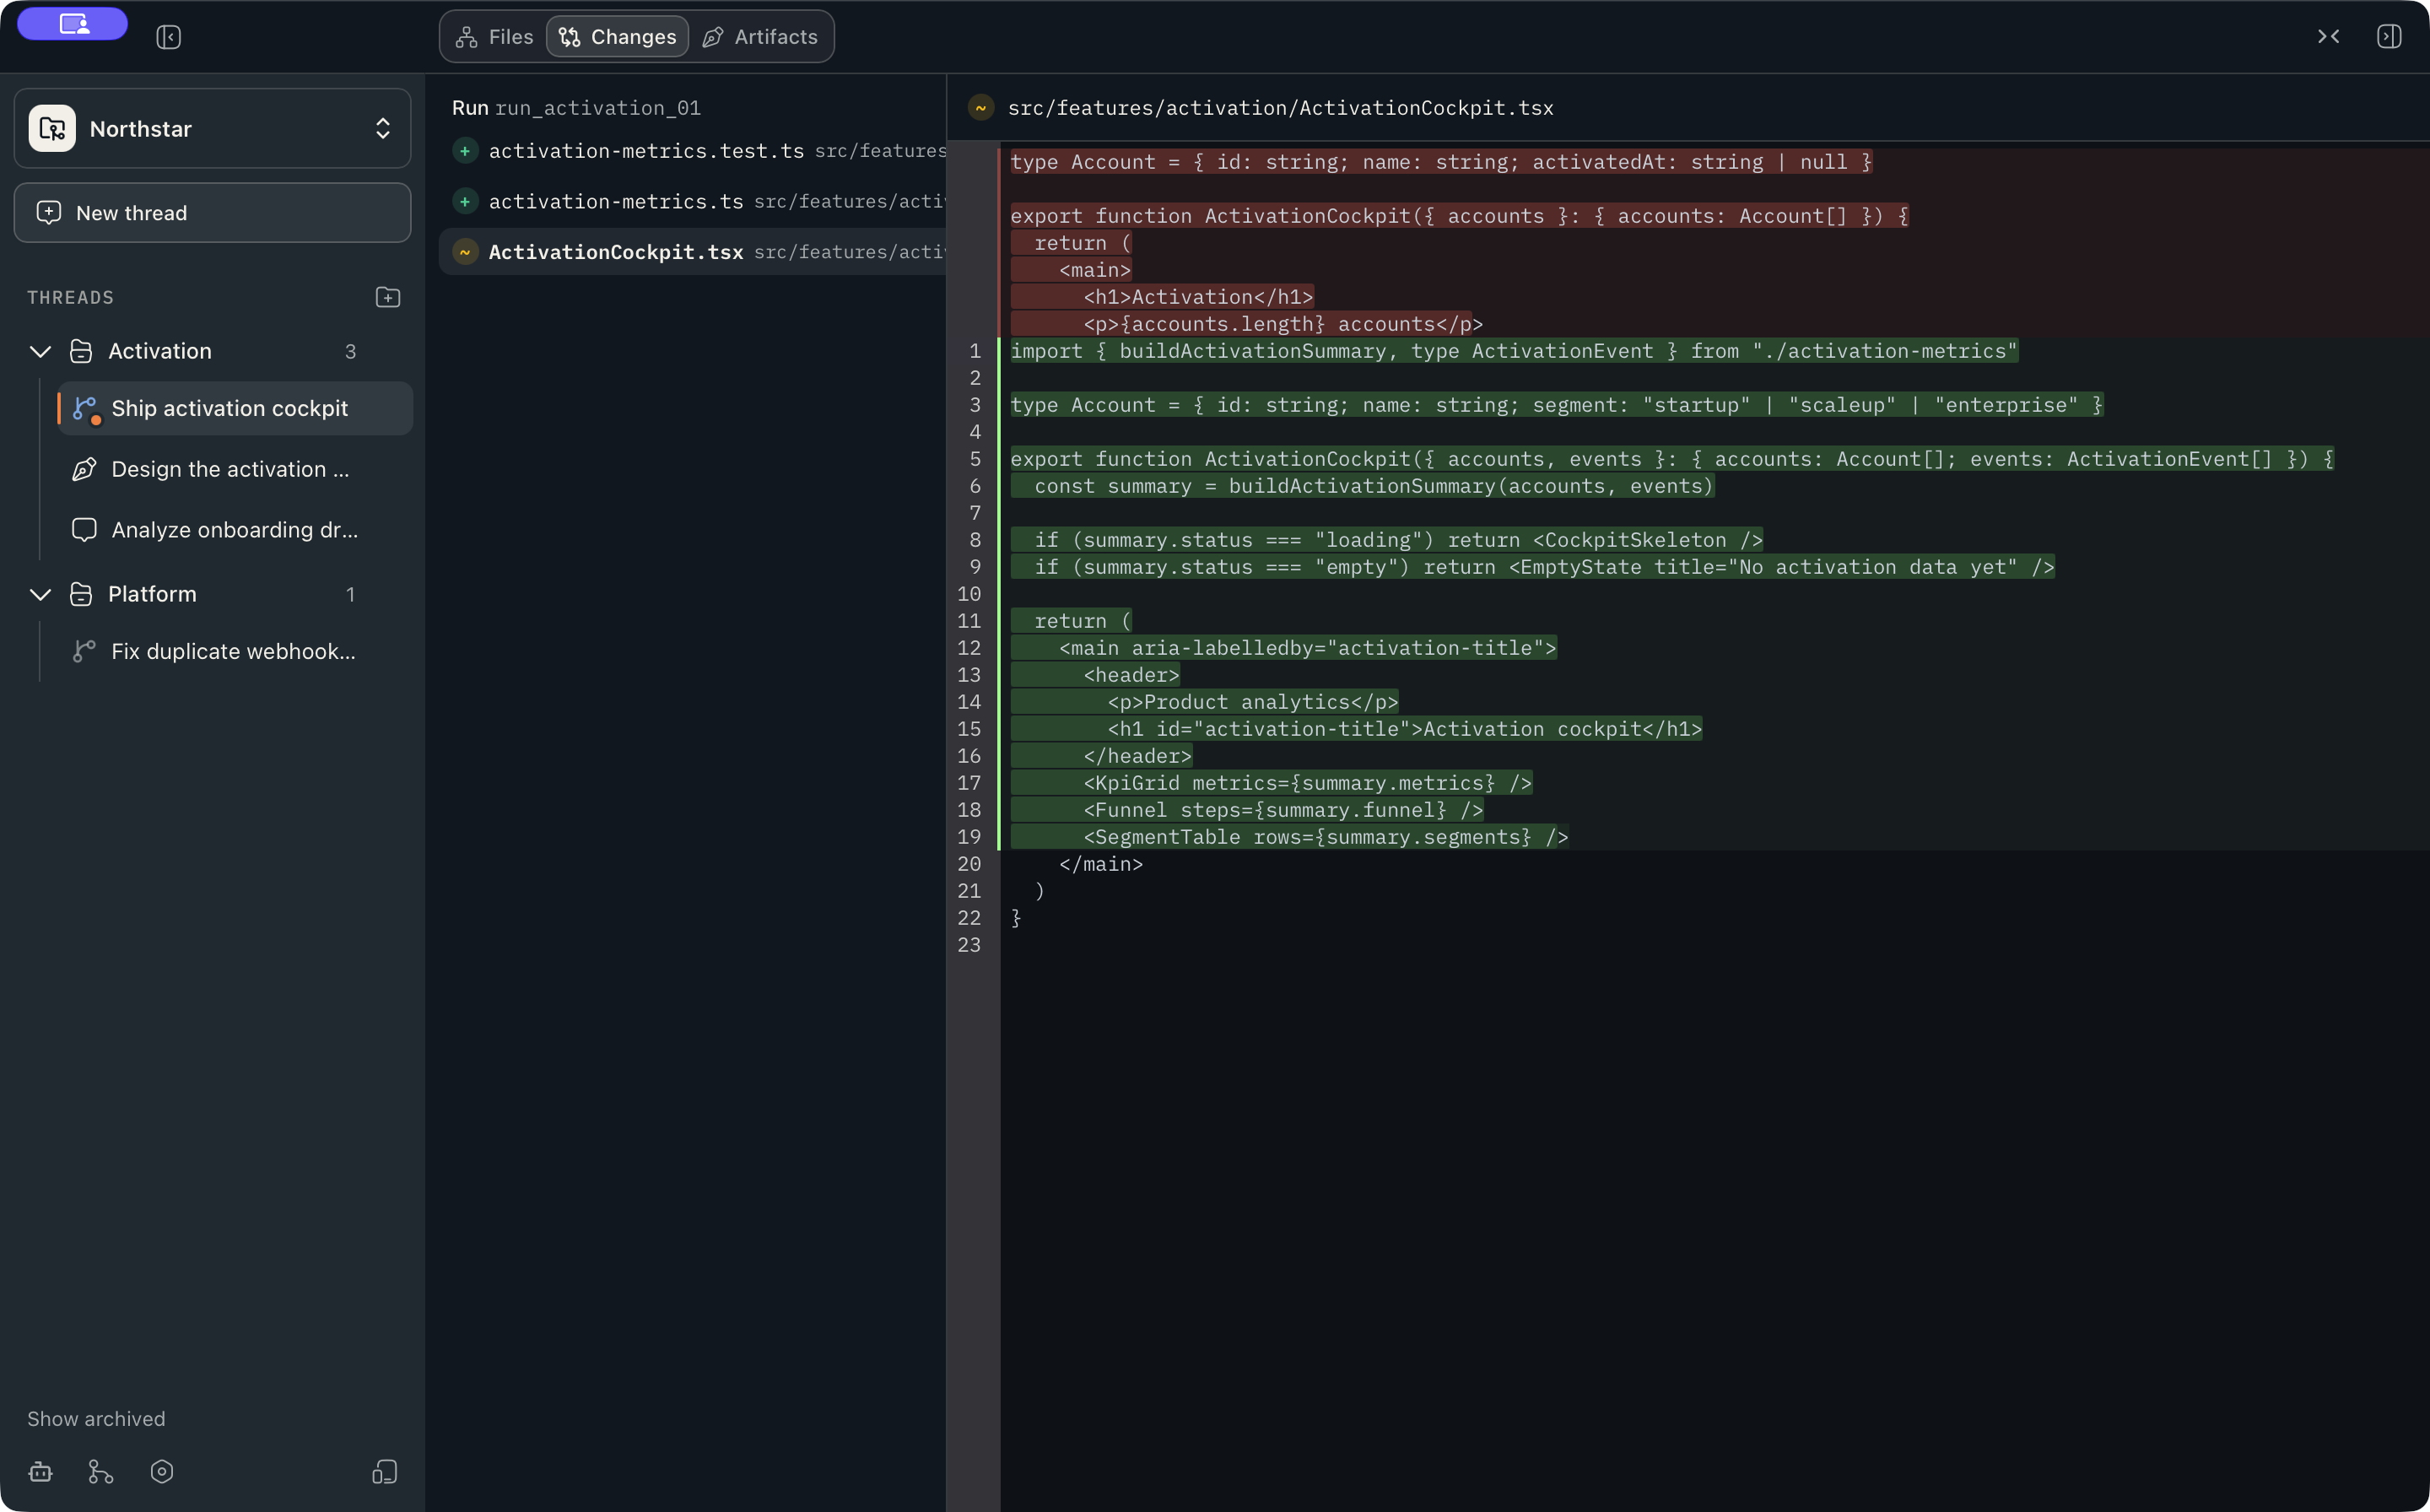
Task: Click the Activation group count 3
Action: click(350, 351)
